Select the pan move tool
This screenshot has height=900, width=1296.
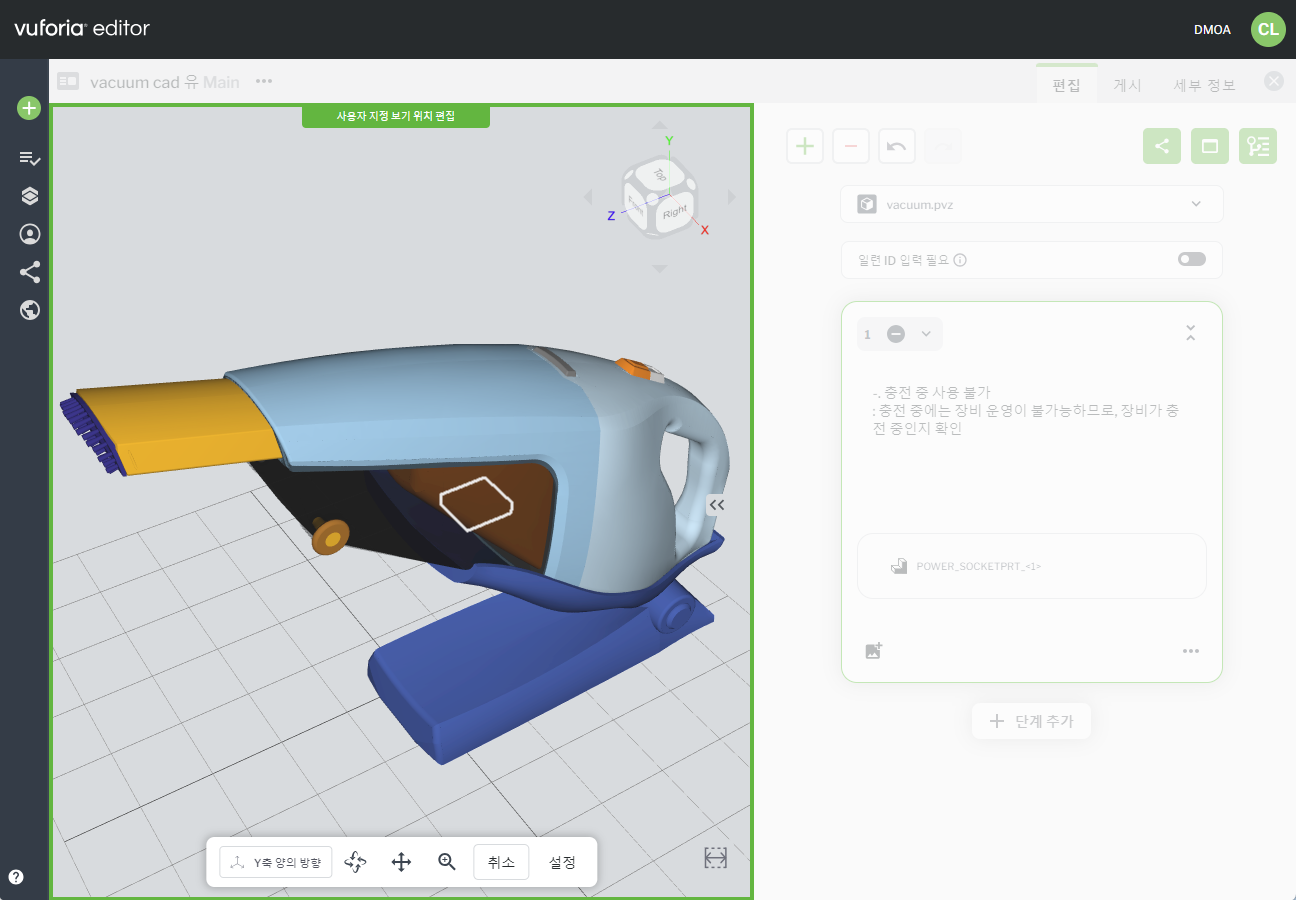pos(401,862)
